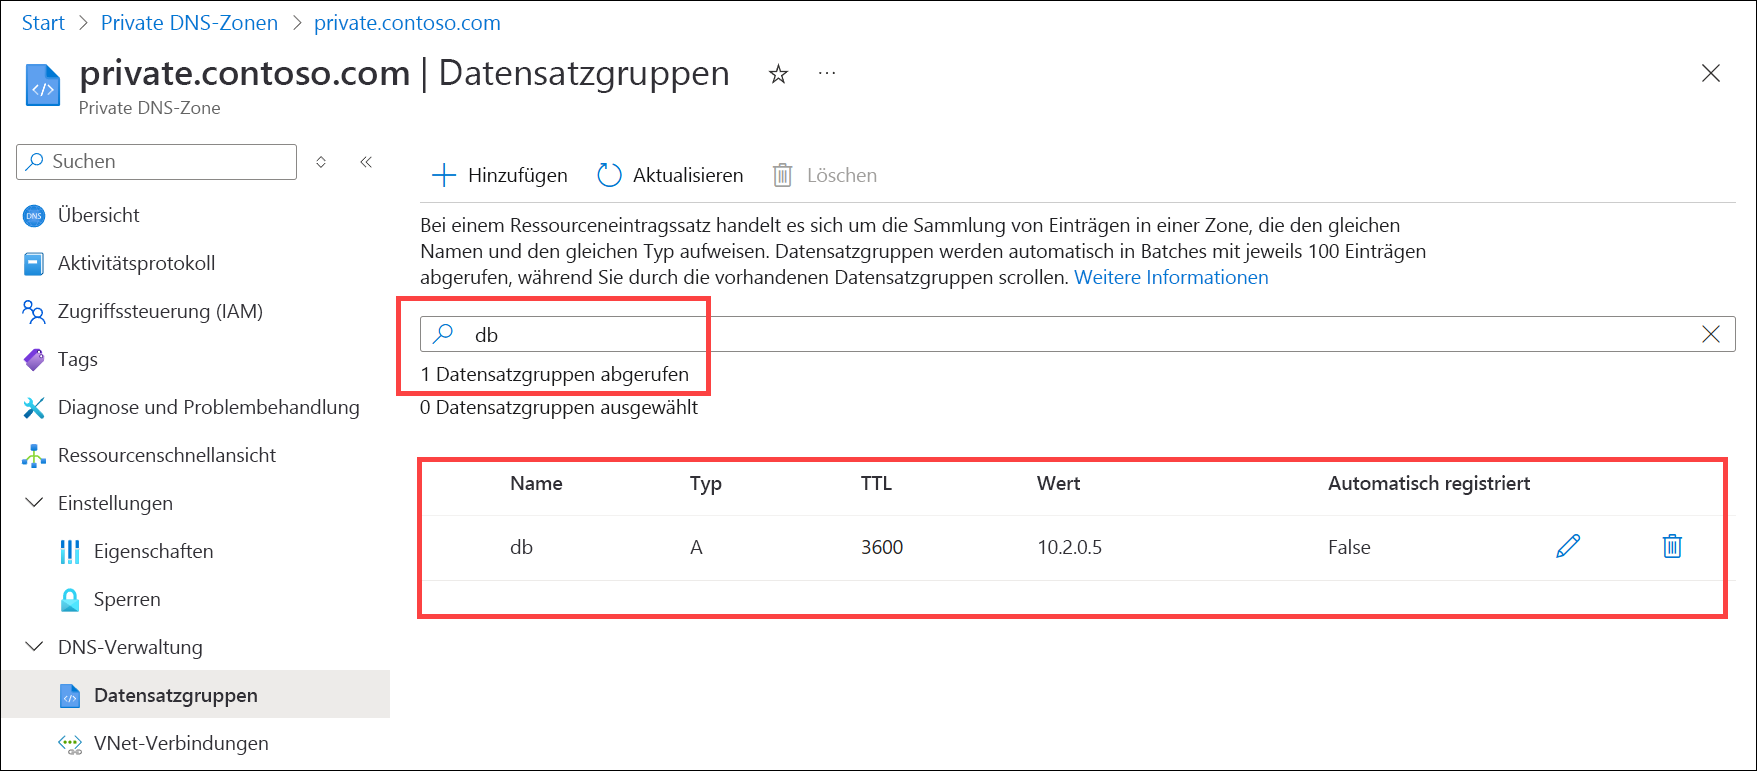Click private.contoso.com breadcrumb link
This screenshot has width=1757, height=771.
pos(407,23)
